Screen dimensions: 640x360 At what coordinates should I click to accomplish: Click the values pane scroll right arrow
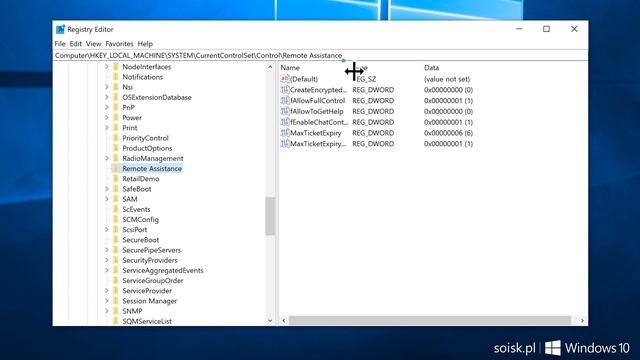tap(582, 321)
